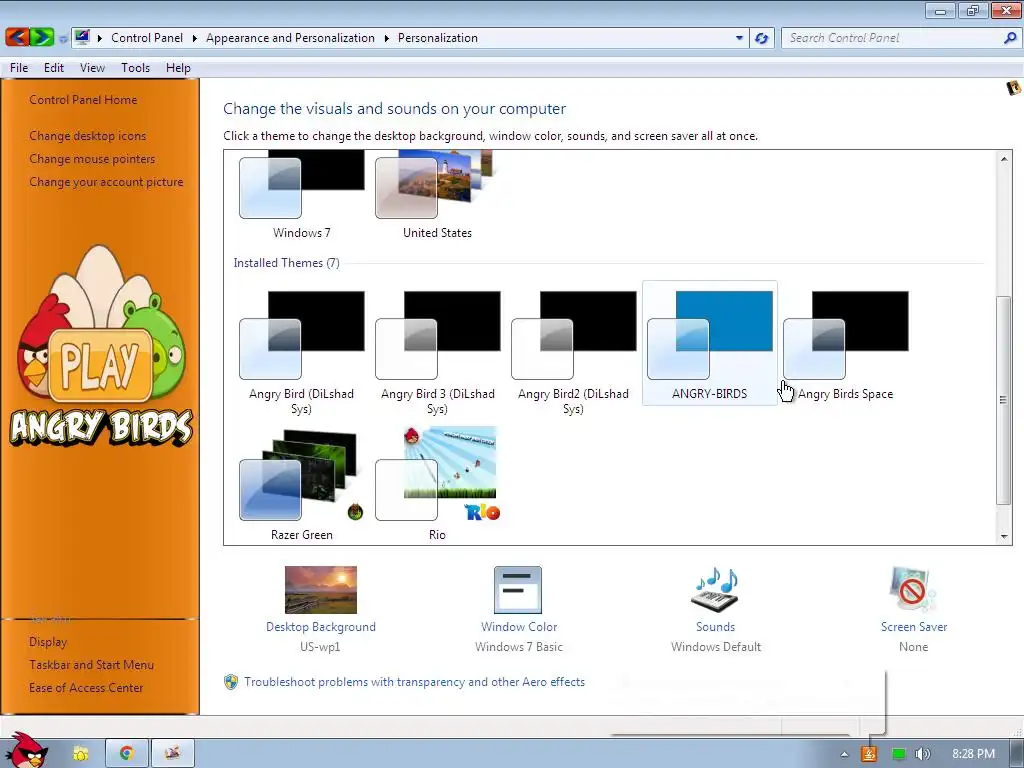Open the address bar history dropdown
The image size is (1024, 768).
click(x=739, y=38)
